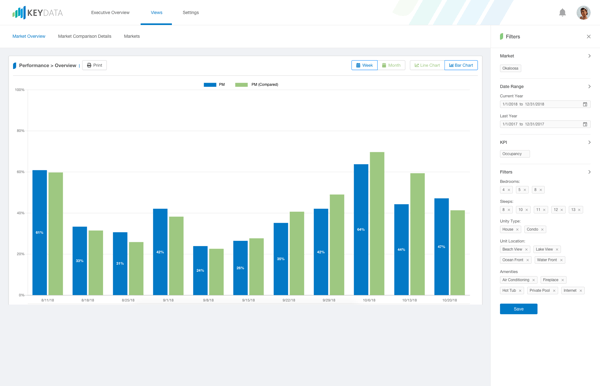This screenshot has width=600, height=386.
Task: Print the performance overview
Action: point(95,65)
